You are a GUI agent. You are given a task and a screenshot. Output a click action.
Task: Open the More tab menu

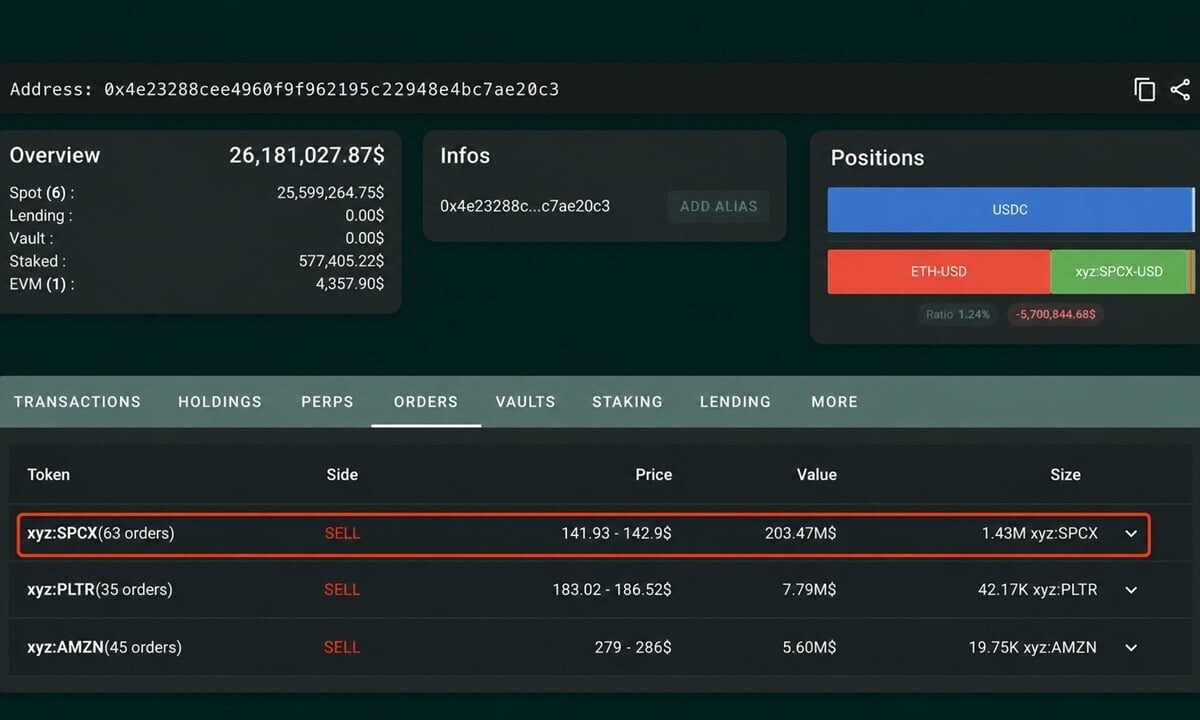pos(834,402)
